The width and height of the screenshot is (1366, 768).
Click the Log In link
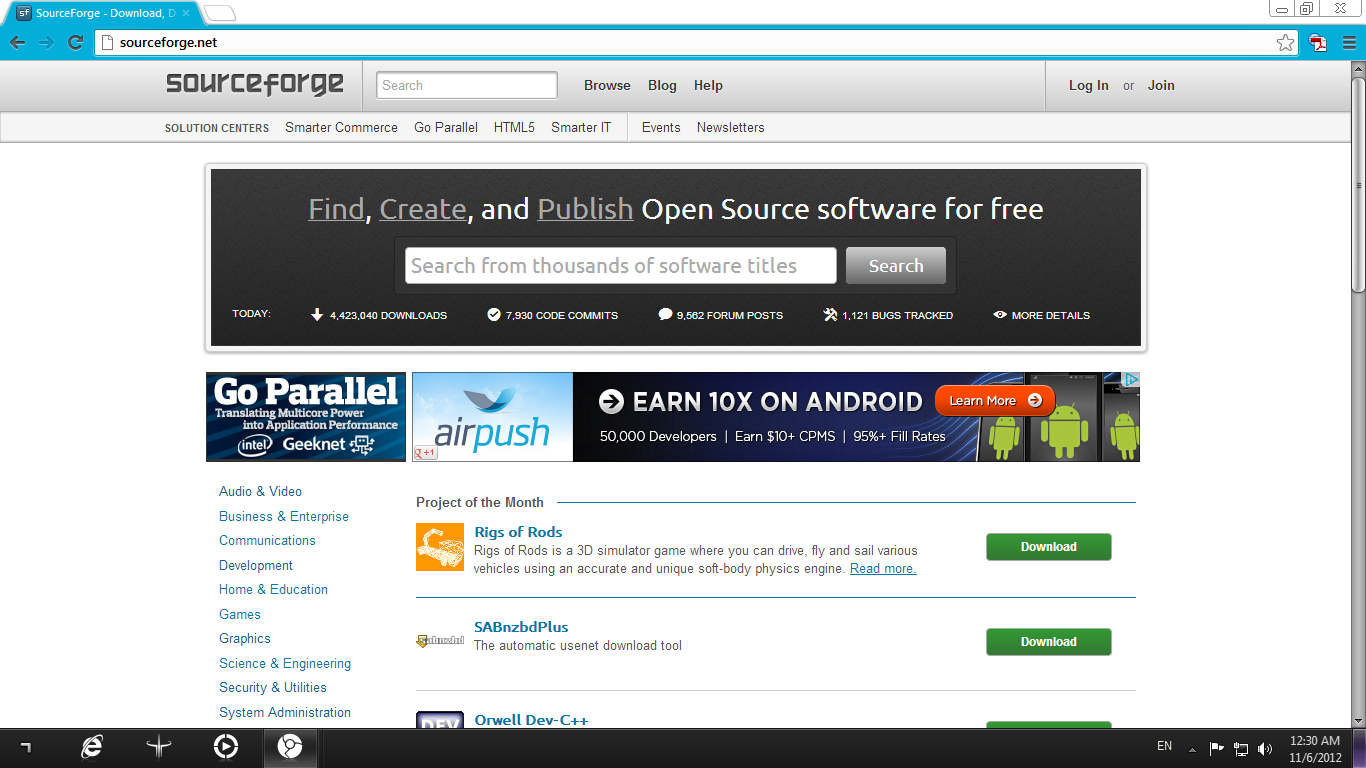coord(1088,85)
